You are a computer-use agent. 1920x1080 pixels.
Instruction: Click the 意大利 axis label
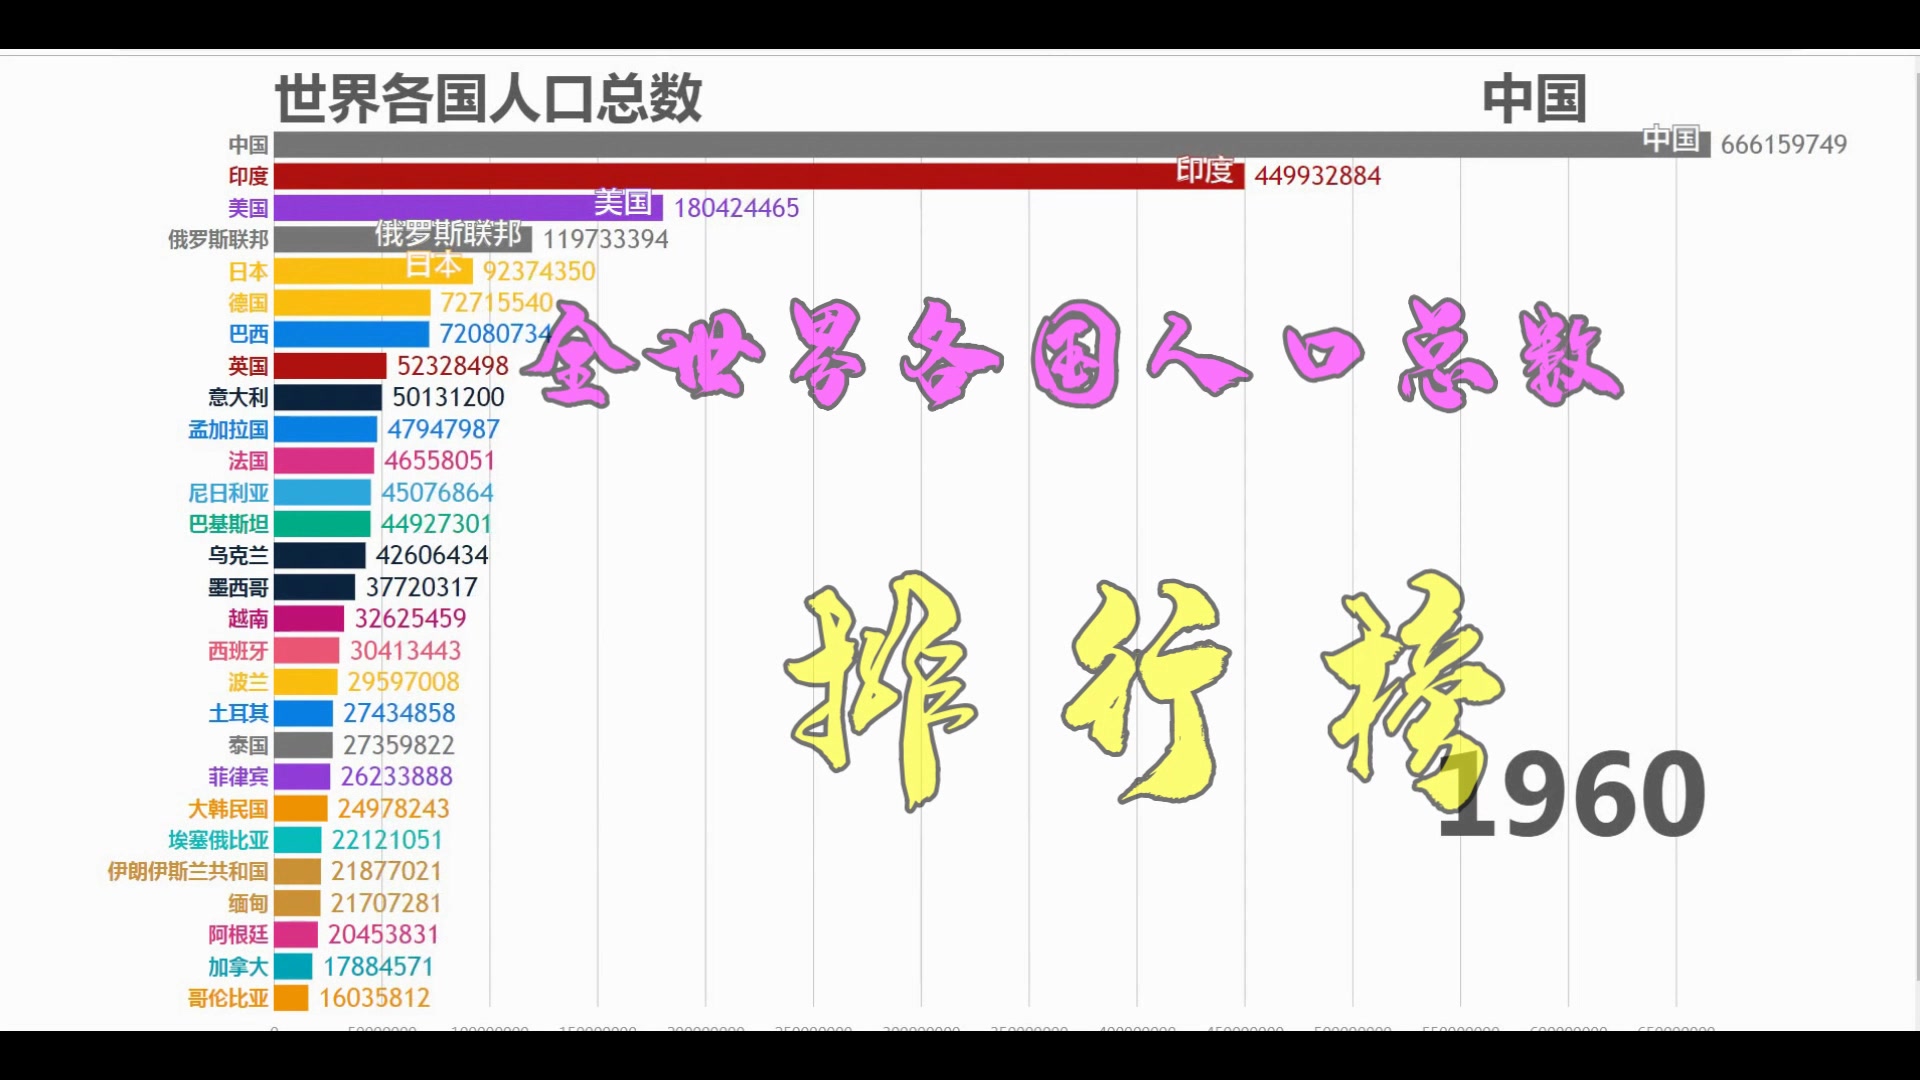[238, 397]
